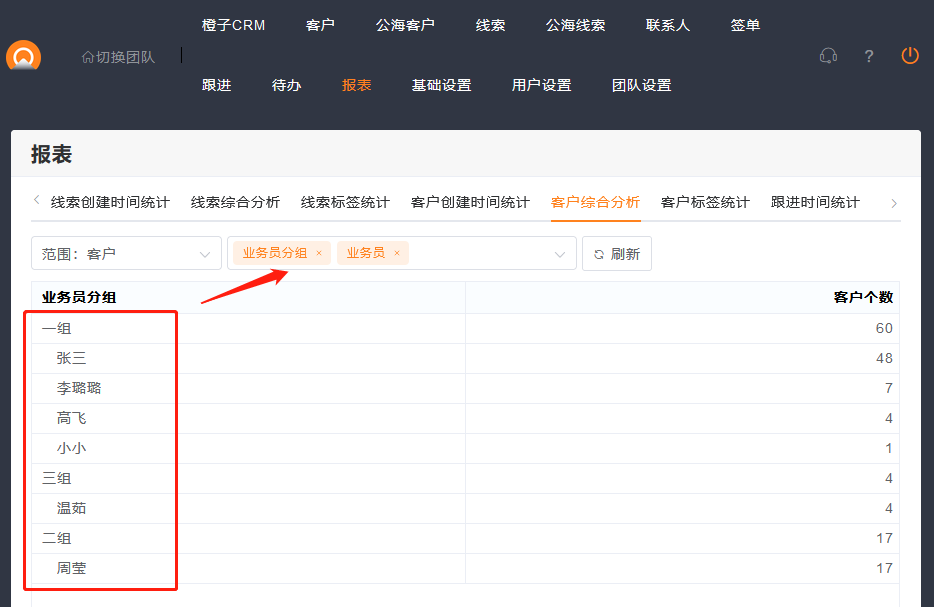Click 切换团队 to switch team
This screenshot has height=607, width=934.
pyautogui.click(x=118, y=57)
